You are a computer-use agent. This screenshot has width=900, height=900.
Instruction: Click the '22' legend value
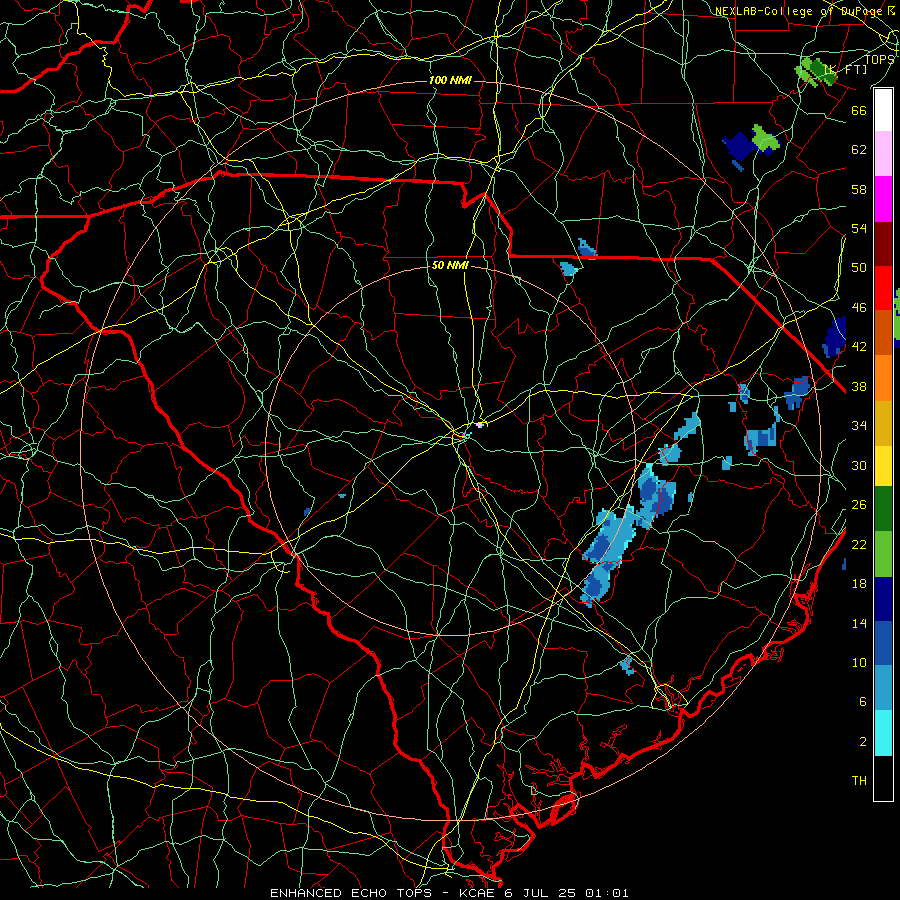[x=859, y=544]
